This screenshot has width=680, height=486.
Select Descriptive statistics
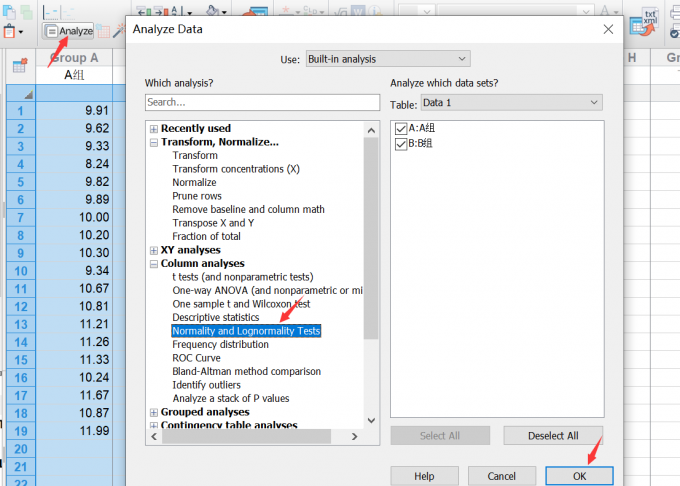click(x=216, y=317)
